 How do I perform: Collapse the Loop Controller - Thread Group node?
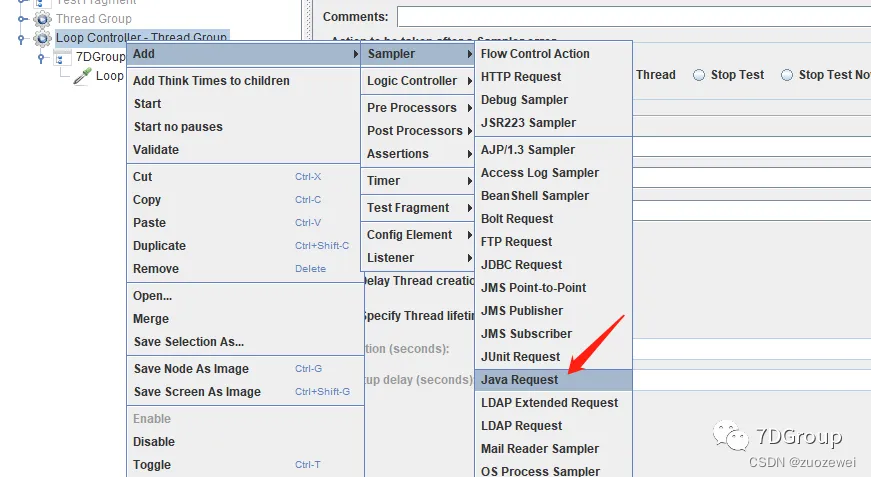(x=22, y=39)
